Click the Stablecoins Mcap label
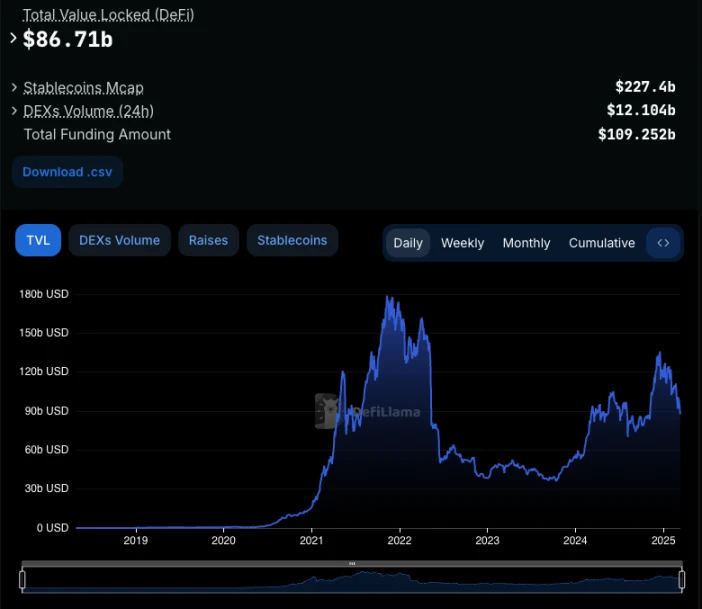Image resolution: width=702 pixels, height=609 pixels. (83, 87)
